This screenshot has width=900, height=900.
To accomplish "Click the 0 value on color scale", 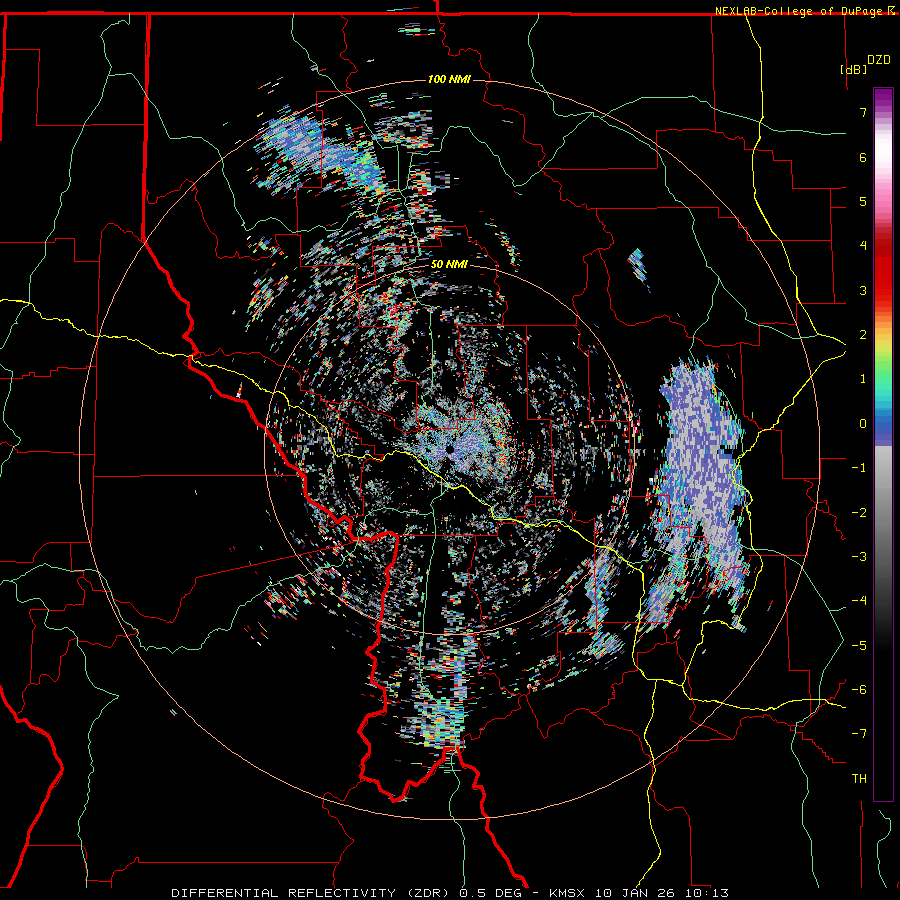I will pos(863,424).
